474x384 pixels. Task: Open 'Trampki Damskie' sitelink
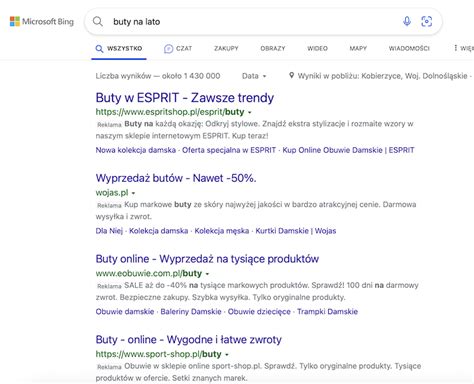pos(327,311)
